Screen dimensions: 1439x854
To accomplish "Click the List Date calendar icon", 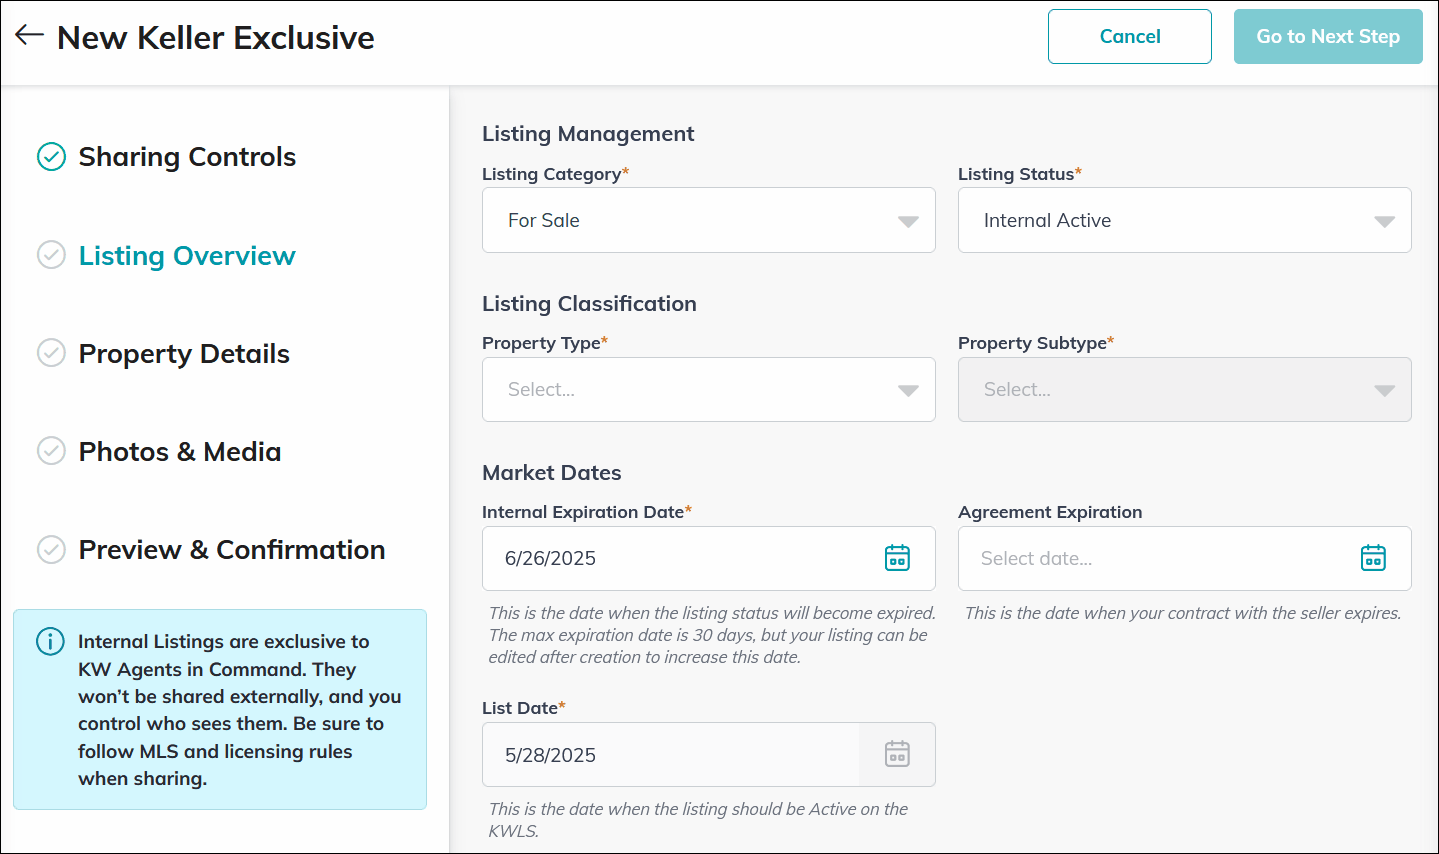I will click(x=897, y=754).
